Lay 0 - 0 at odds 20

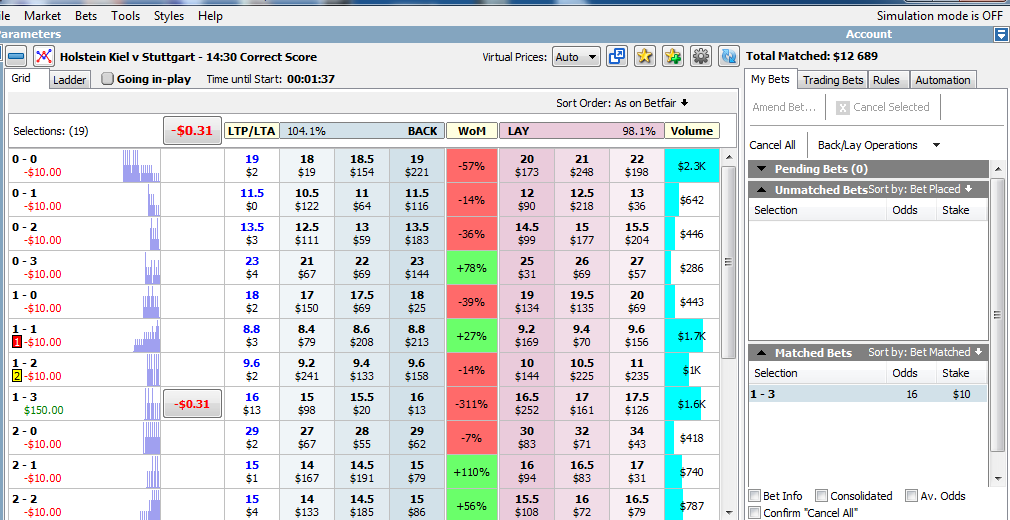[x=527, y=166]
